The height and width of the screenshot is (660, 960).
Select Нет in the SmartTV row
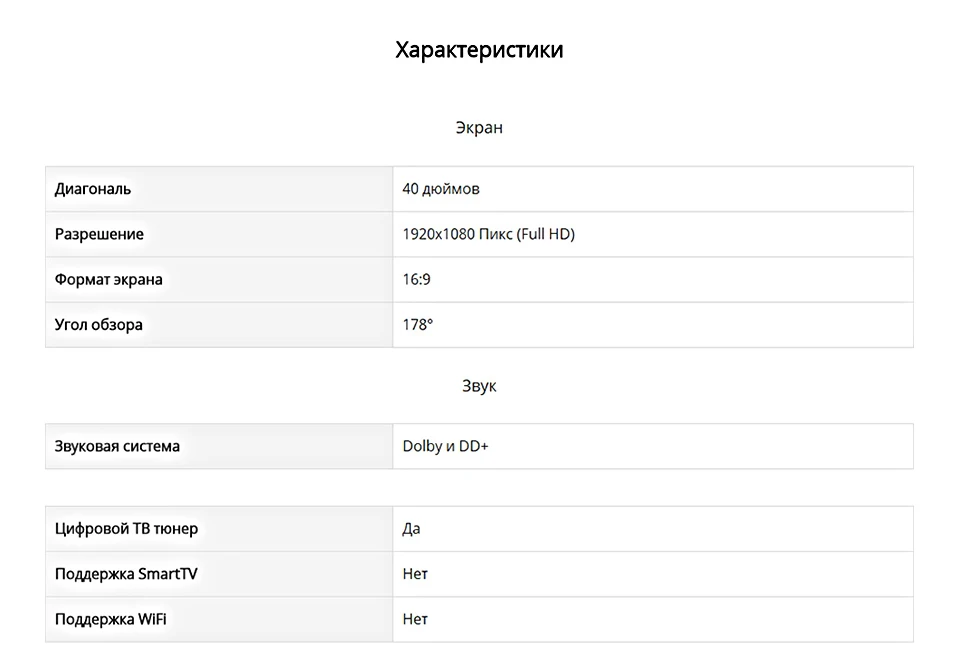coord(415,574)
